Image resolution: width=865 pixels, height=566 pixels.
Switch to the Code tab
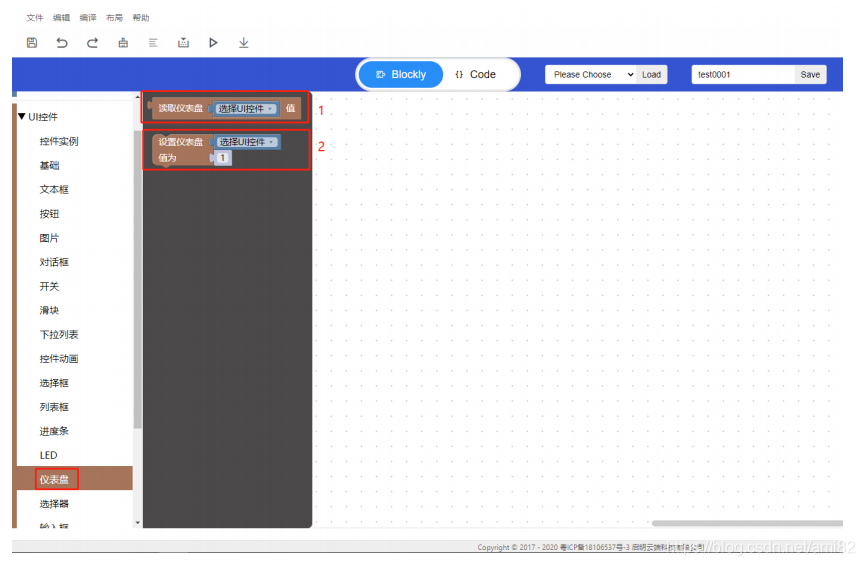(476, 74)
